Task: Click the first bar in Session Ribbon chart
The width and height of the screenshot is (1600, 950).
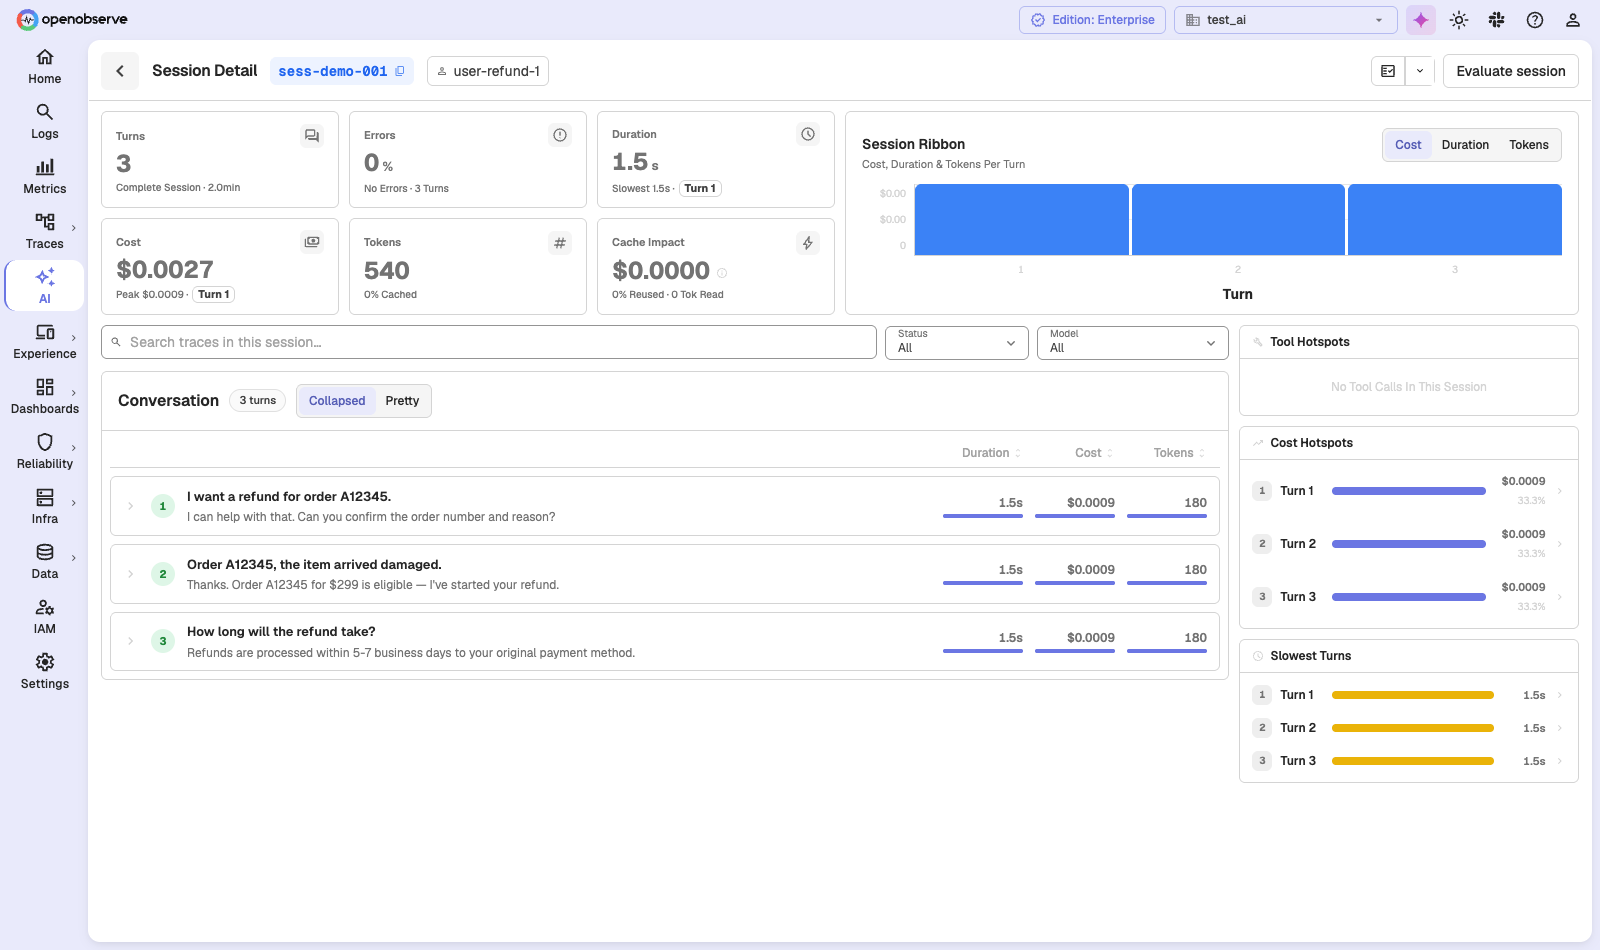Action: click(x=1021, y=219)
